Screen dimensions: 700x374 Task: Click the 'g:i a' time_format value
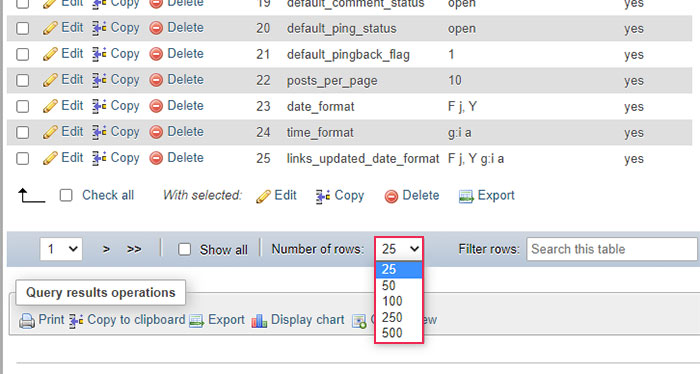pos(459,133)
